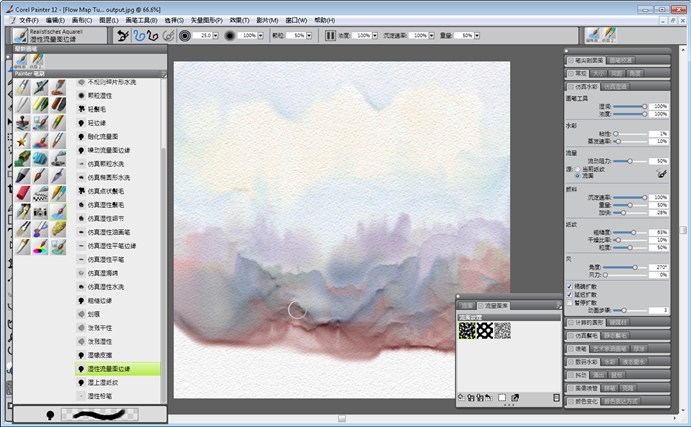Screen dimensions: 691x427
Task: Pick the second recent brush in left panel header
Action: tap(37, 61)
